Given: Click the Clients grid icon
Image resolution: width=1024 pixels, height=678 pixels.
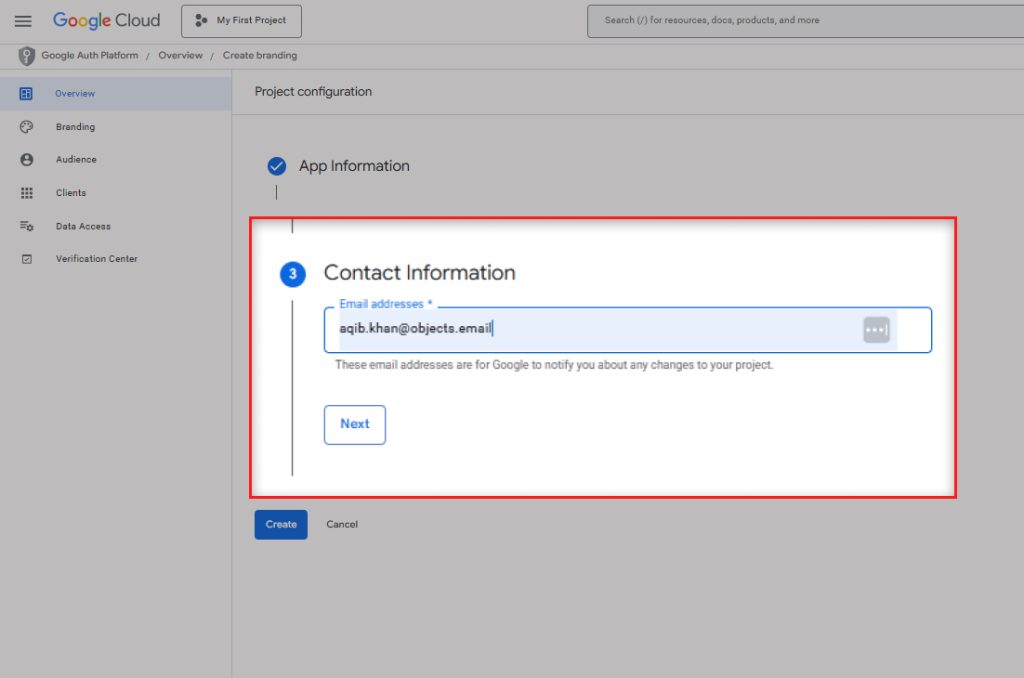Looking at the screenshot, I should [x=27, y=193].
